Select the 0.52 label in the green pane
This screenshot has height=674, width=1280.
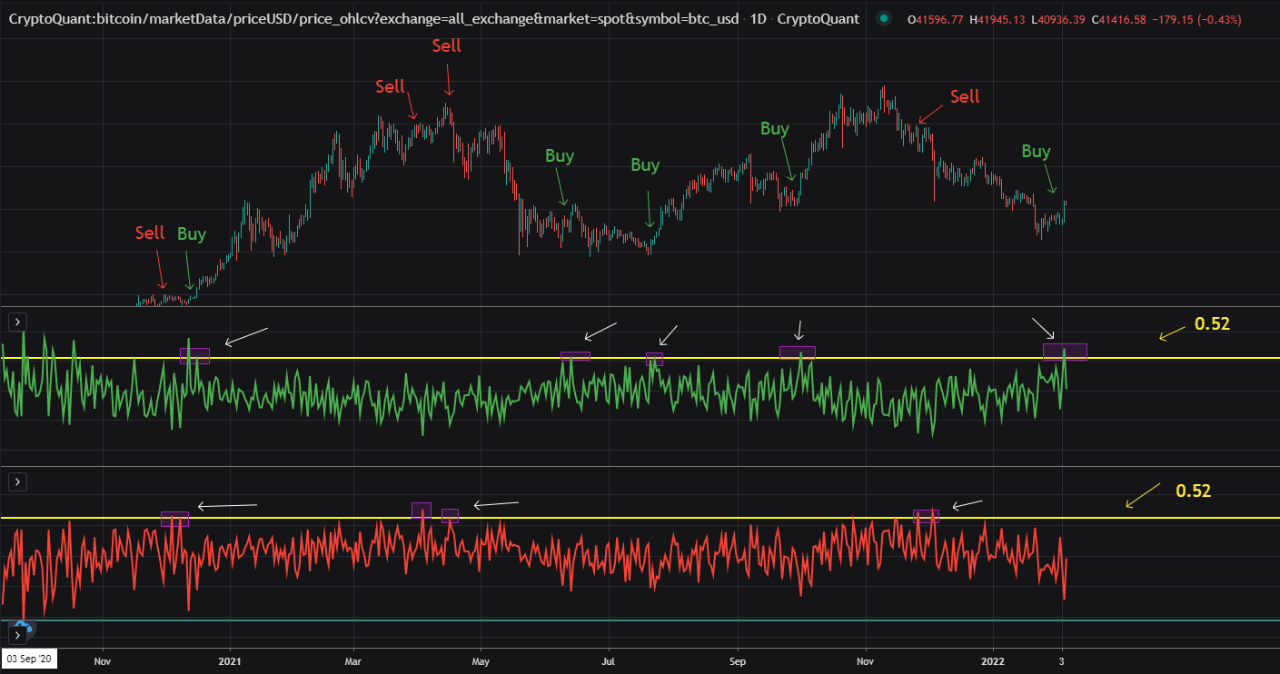(x=1212, y=324)
